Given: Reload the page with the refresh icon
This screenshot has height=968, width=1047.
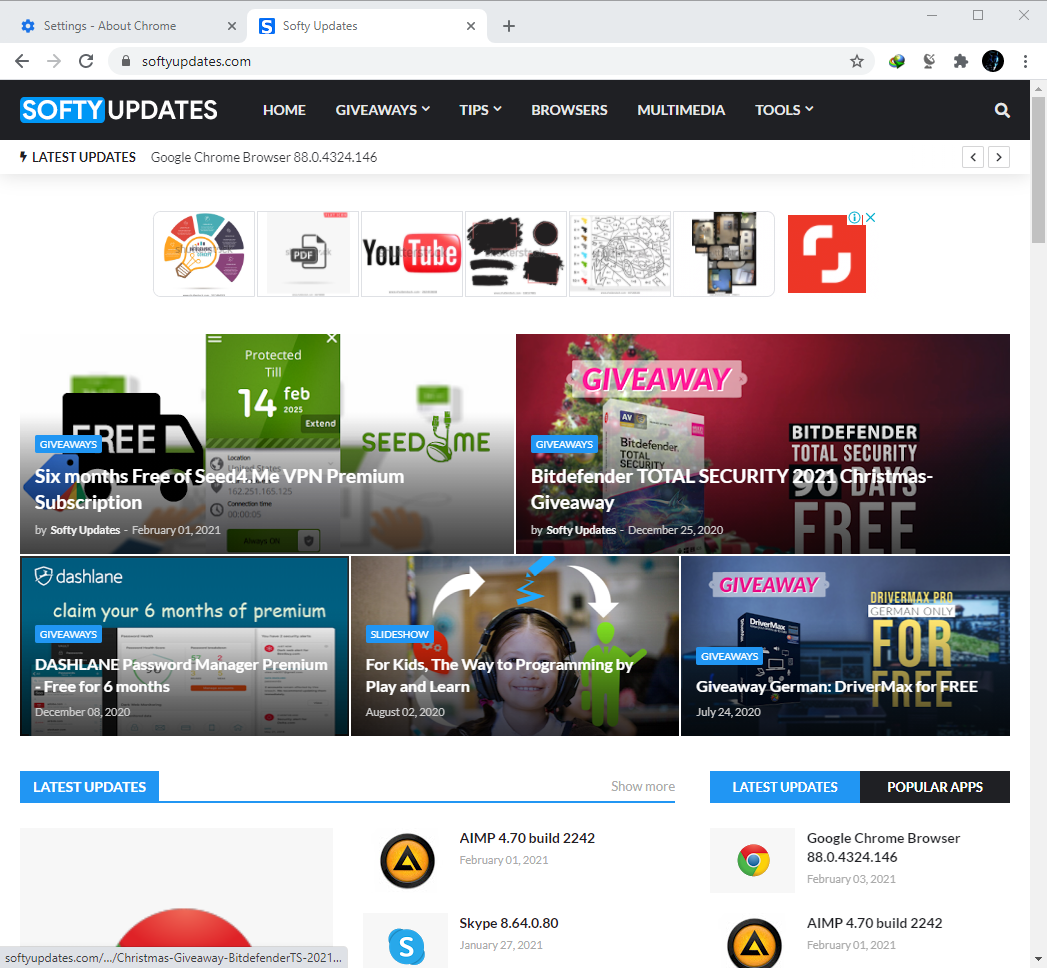Looking at the screenshot, I should (x=86, y=61).
